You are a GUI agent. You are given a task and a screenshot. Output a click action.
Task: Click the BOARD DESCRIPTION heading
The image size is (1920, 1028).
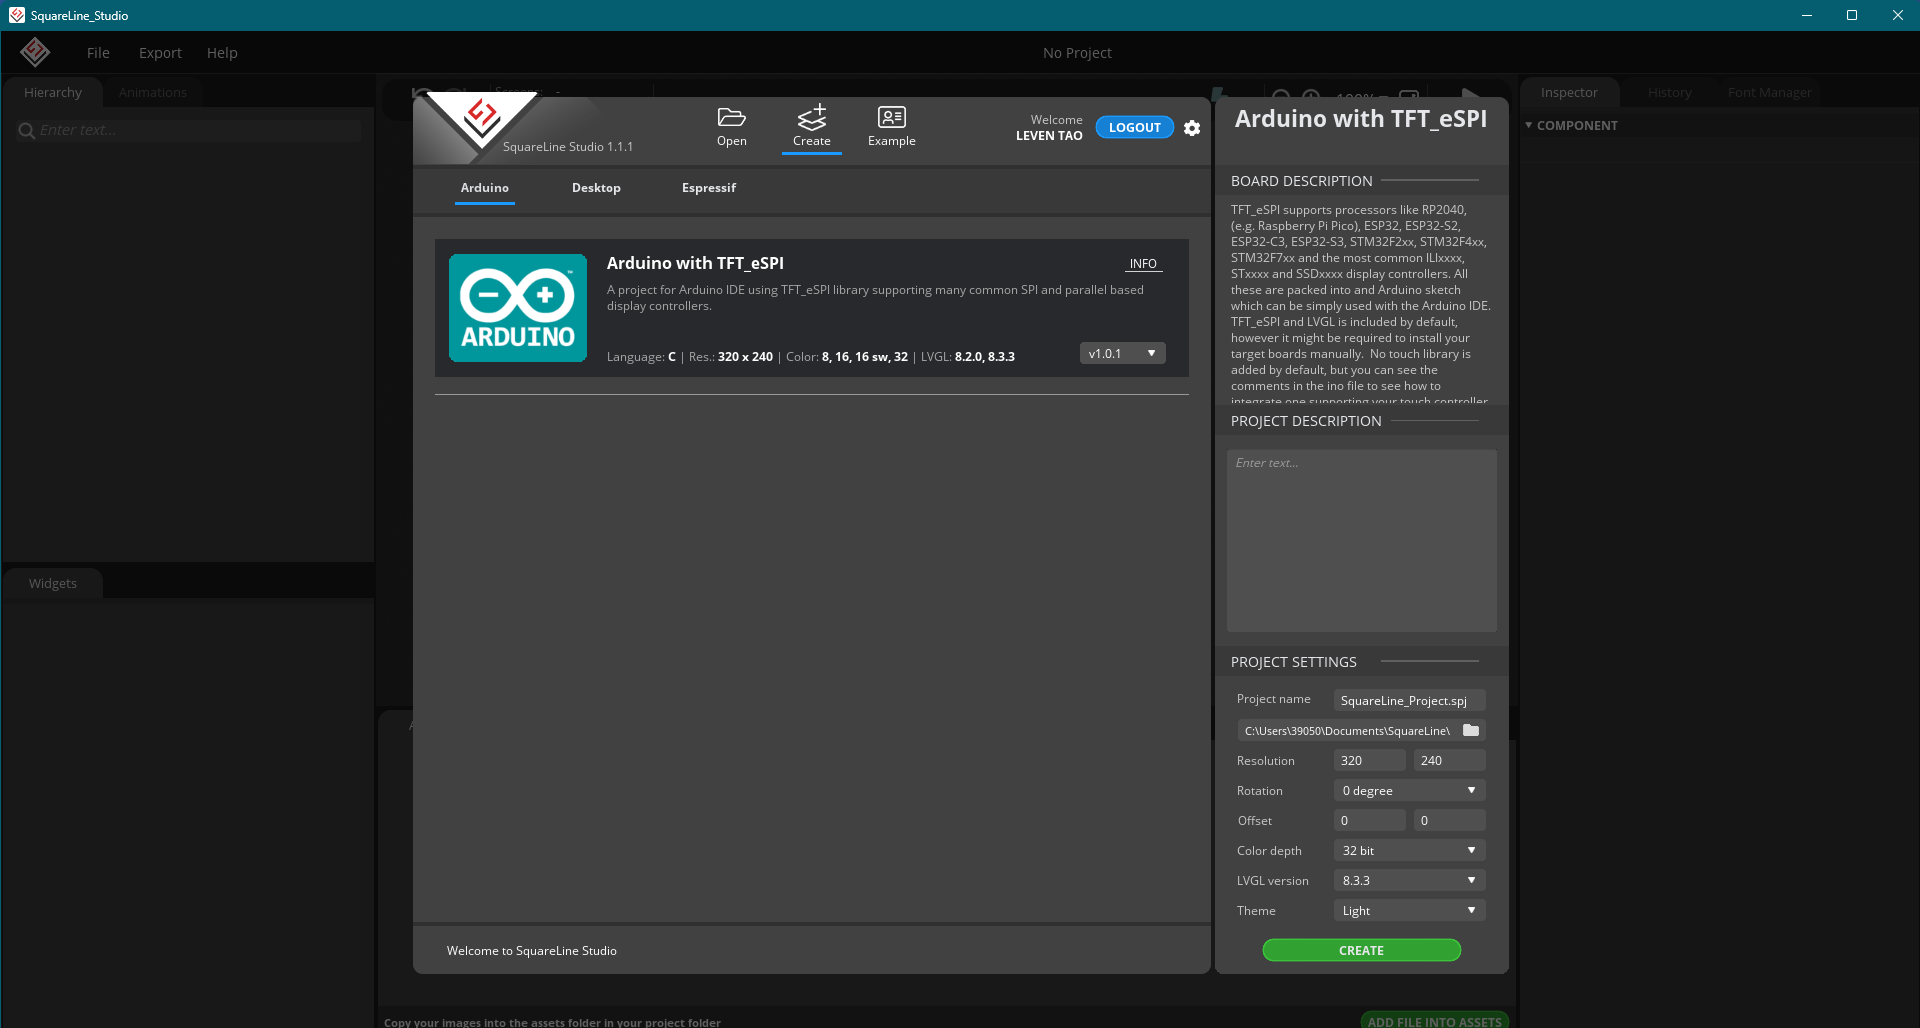click(1301, 181)
